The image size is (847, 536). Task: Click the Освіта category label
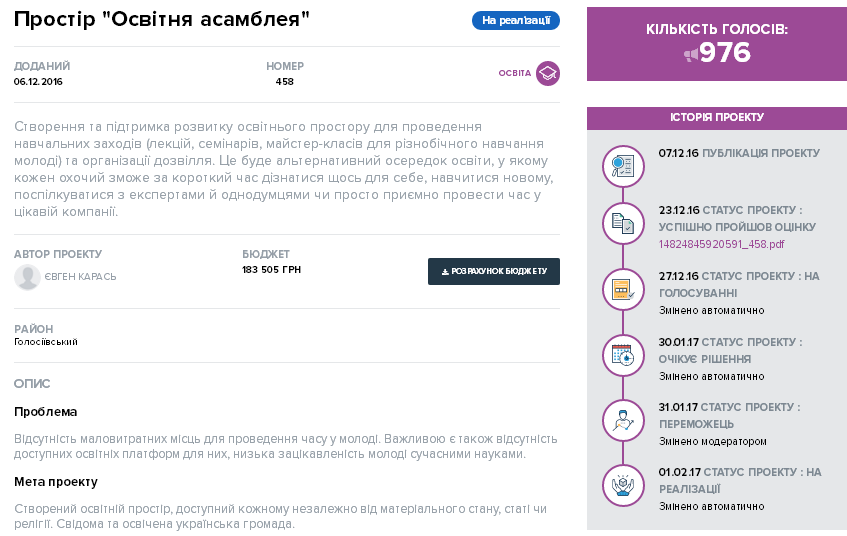[x=514, y=73]
